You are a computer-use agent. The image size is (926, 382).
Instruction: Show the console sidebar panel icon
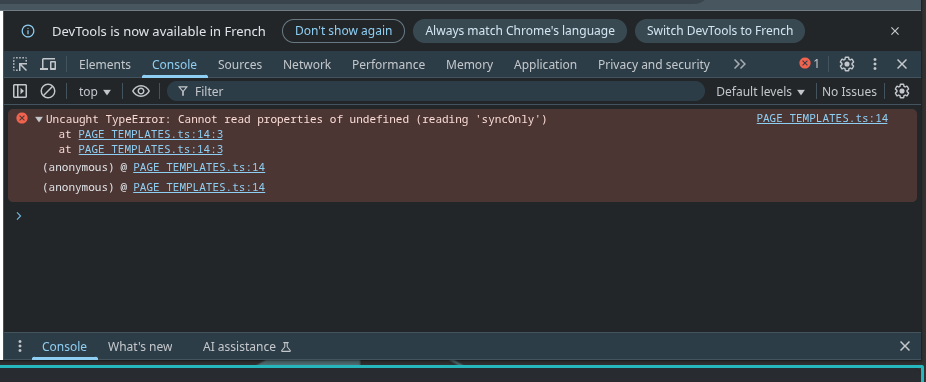click(20, 92)
